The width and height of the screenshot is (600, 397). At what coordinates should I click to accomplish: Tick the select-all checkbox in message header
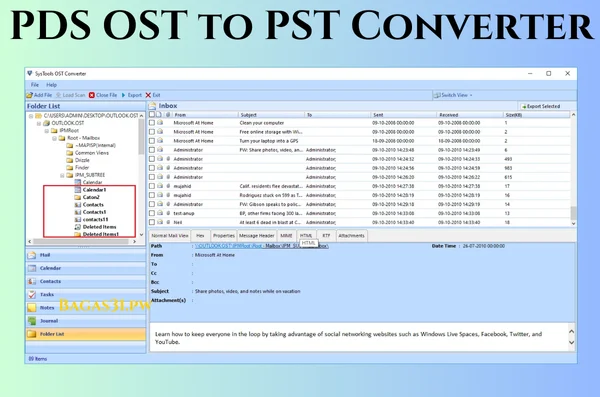152,114
